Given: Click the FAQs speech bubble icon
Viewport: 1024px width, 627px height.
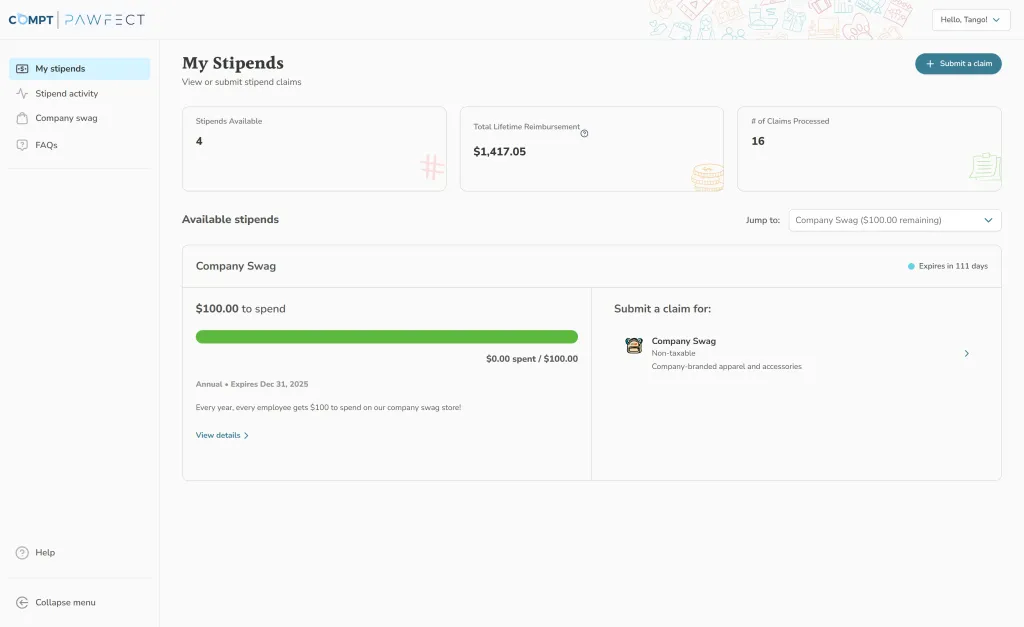Looking at the screenshot, I should 22,144.
